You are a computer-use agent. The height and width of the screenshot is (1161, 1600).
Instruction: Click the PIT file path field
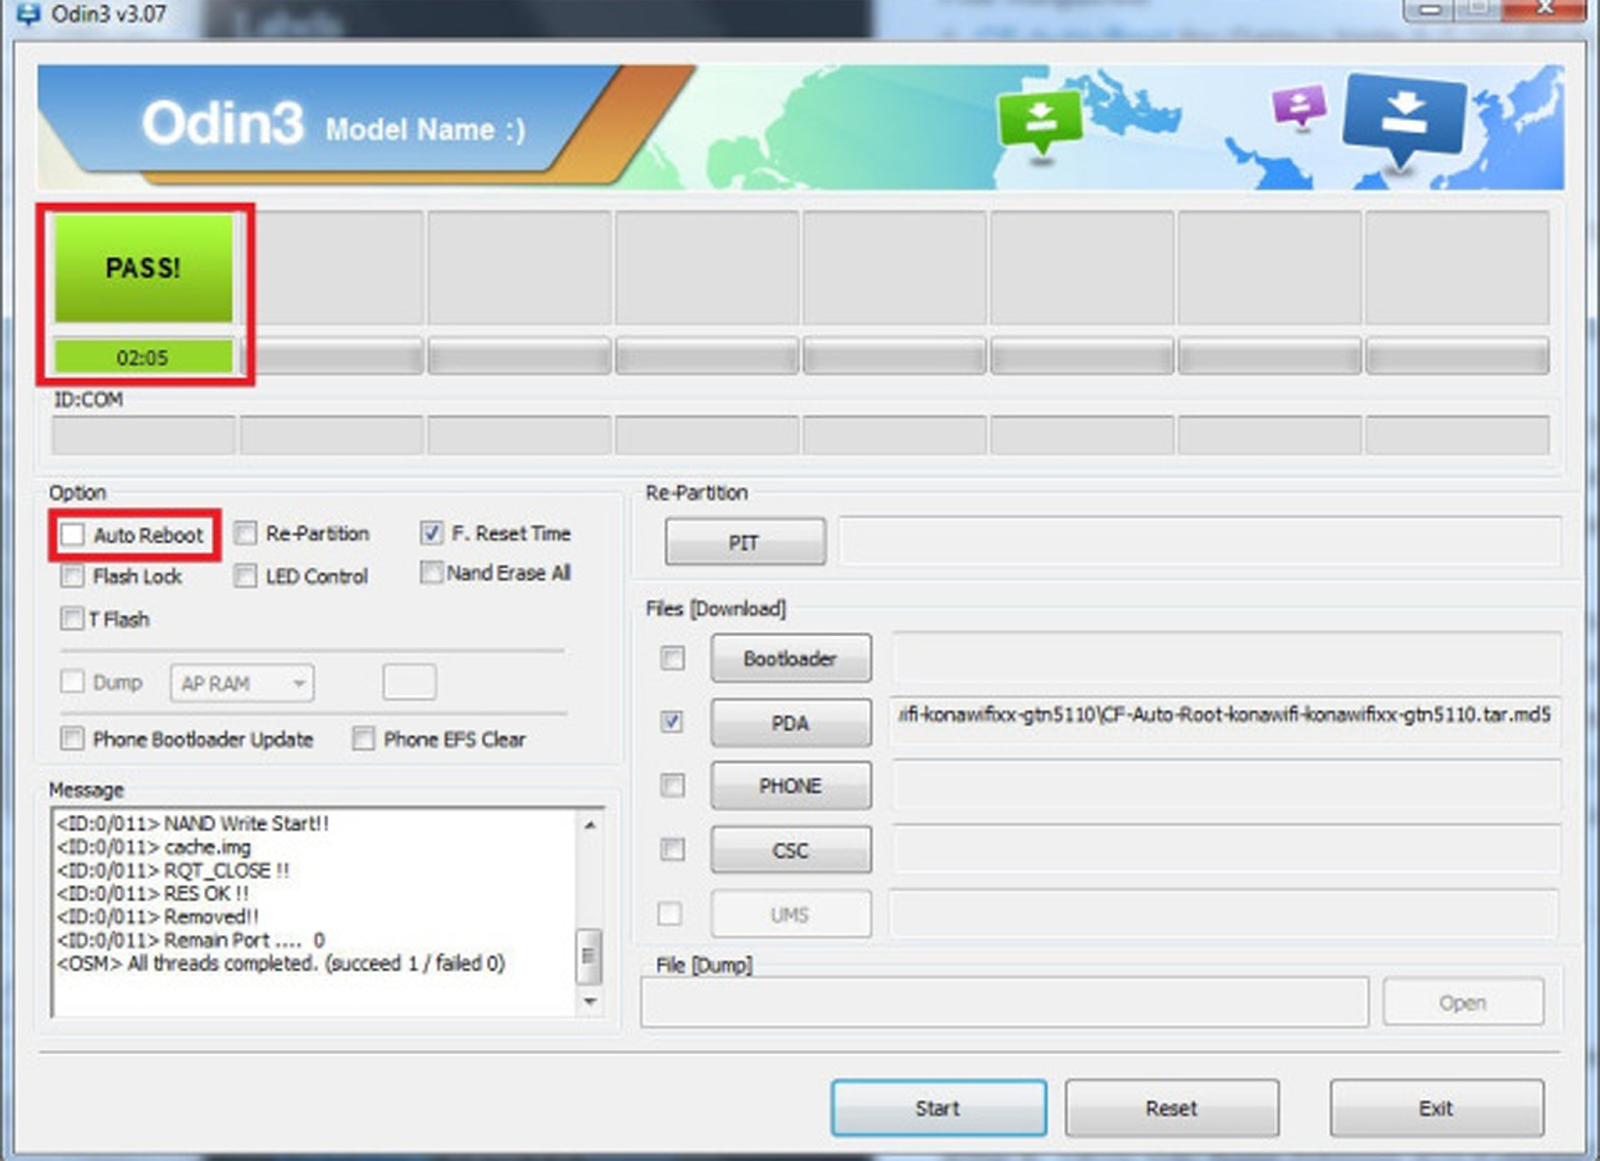[1200, 542]
